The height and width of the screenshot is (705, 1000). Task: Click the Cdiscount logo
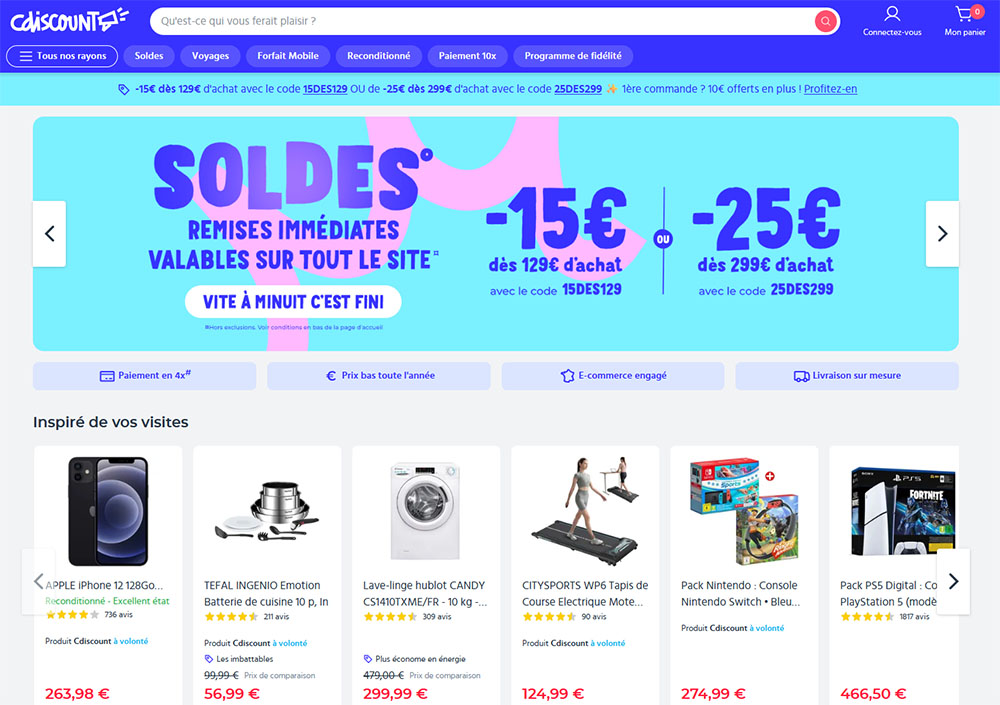click(x=70, y=20)
